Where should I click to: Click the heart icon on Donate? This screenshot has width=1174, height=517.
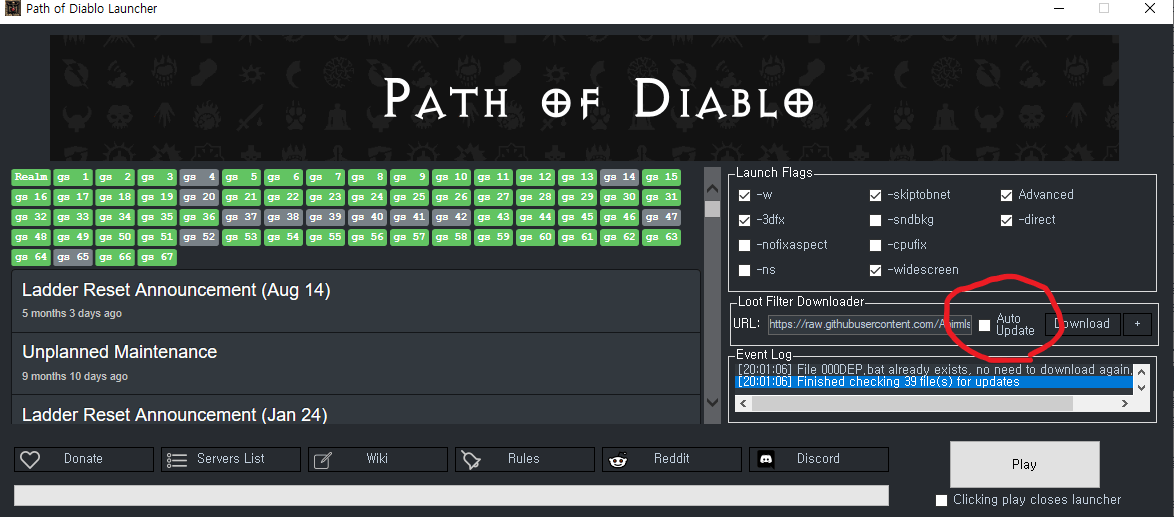click(29, 459)
